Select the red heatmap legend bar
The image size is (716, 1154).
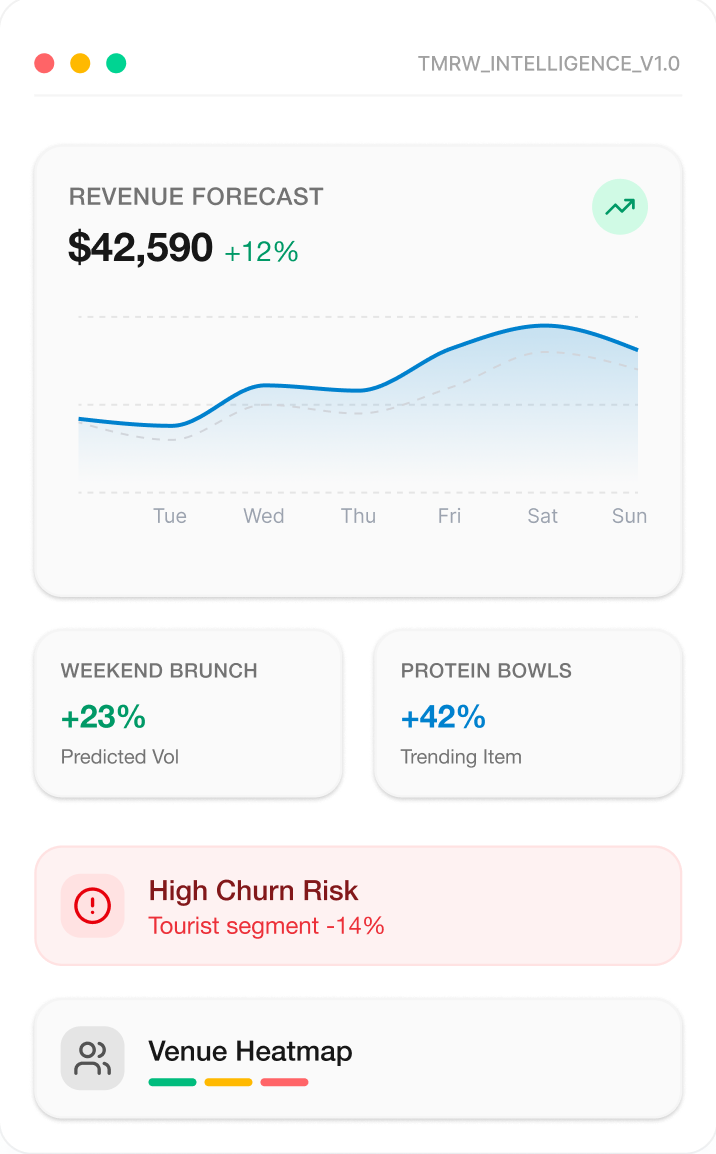[x=284, y=1082]
